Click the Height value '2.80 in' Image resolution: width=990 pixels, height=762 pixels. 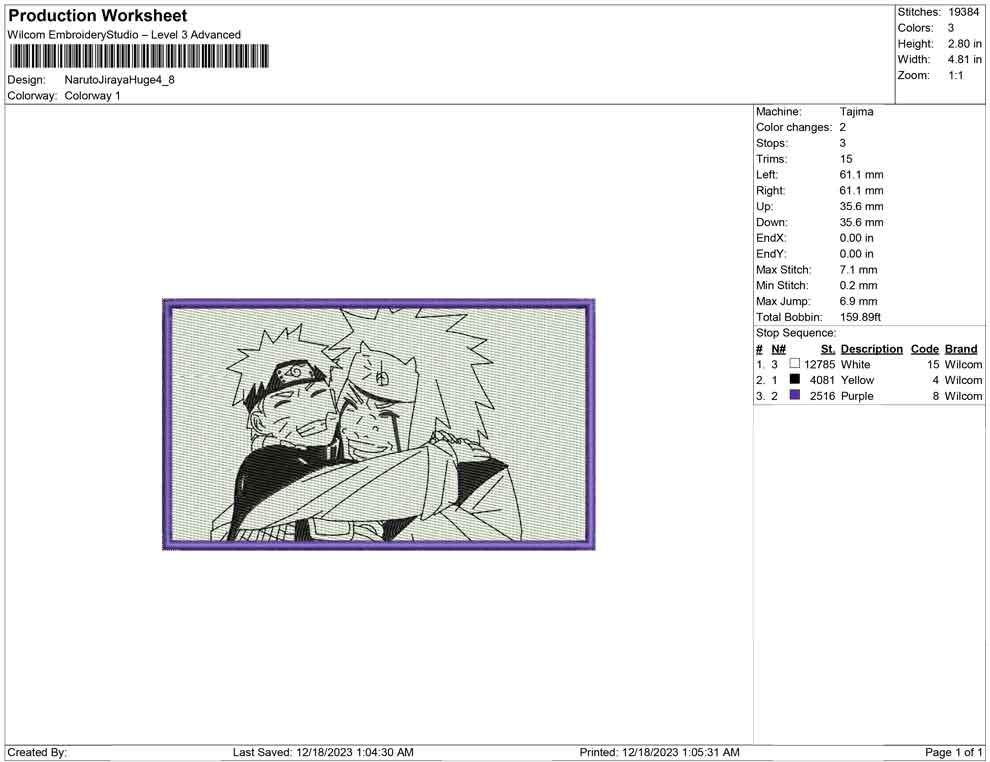964,44
